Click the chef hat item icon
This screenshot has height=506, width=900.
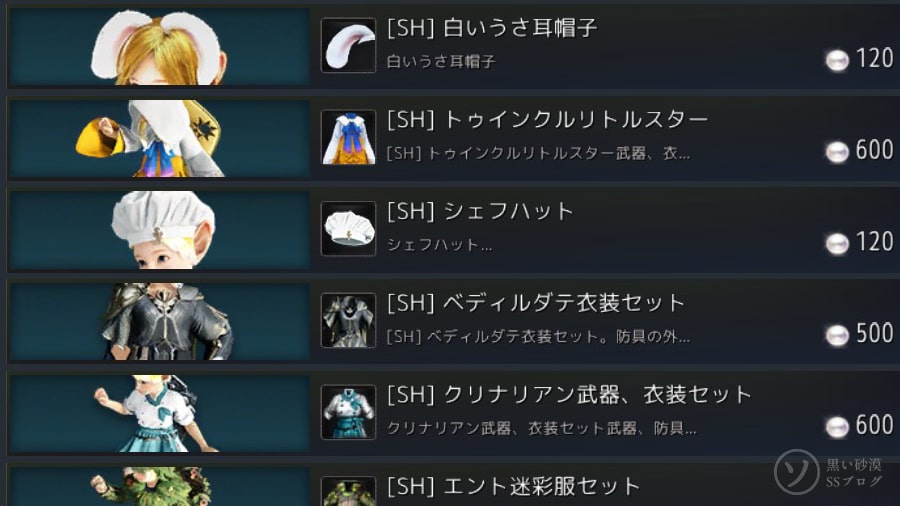(348, 228)
